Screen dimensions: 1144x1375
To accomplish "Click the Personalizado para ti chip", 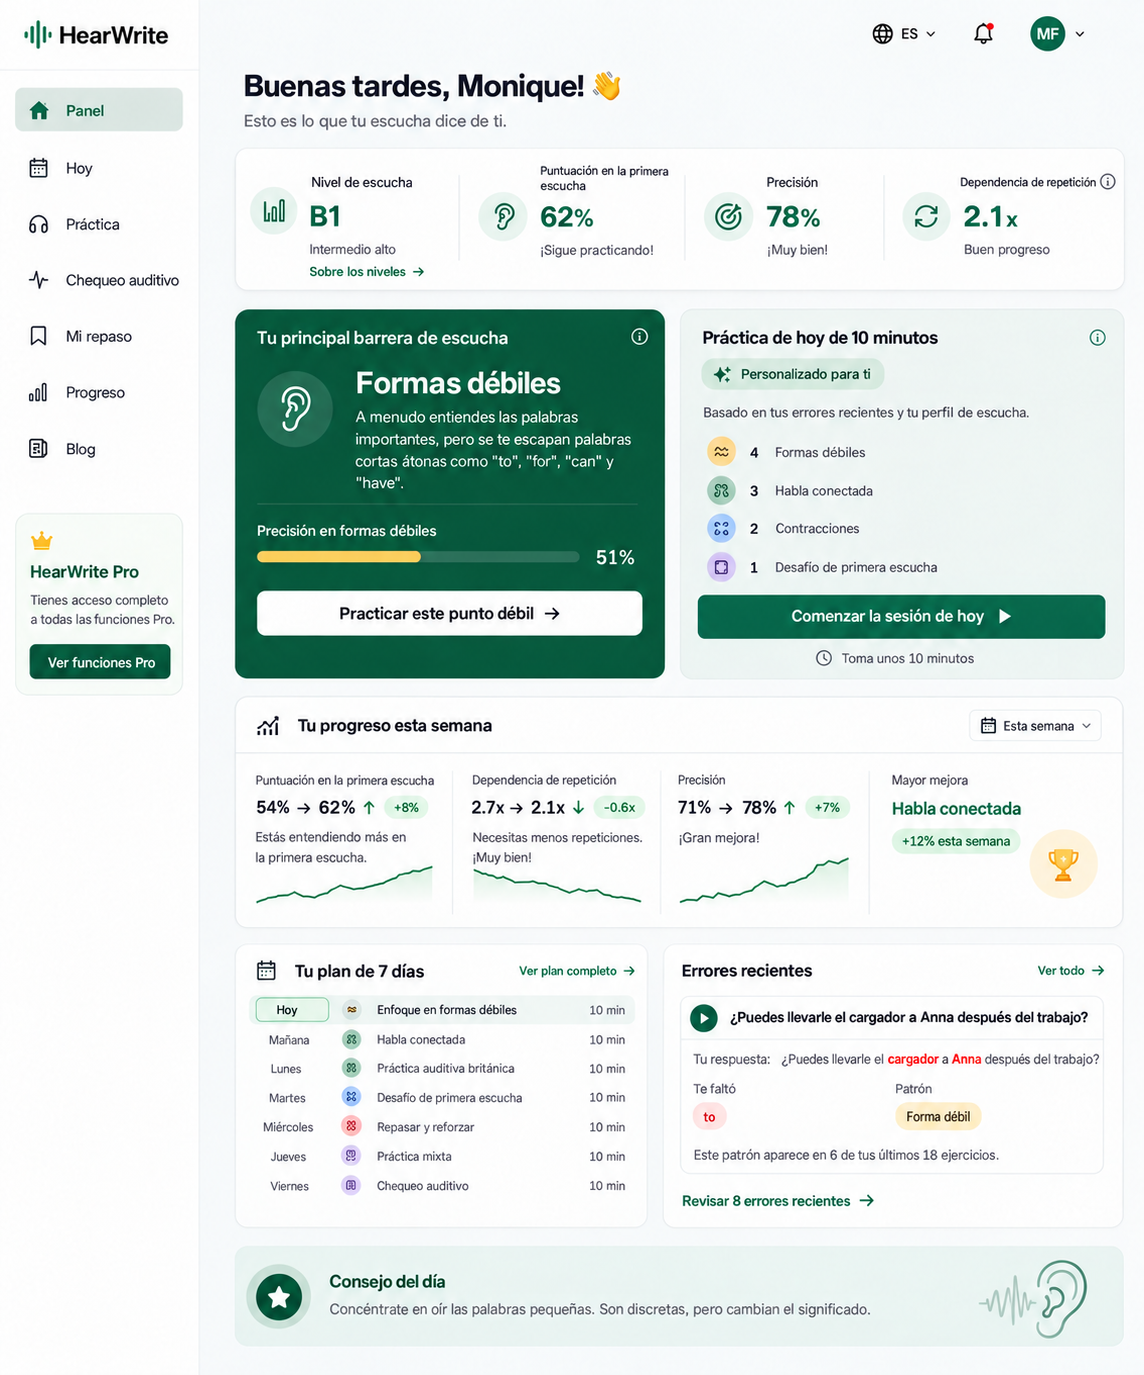I will pos(793,374).
